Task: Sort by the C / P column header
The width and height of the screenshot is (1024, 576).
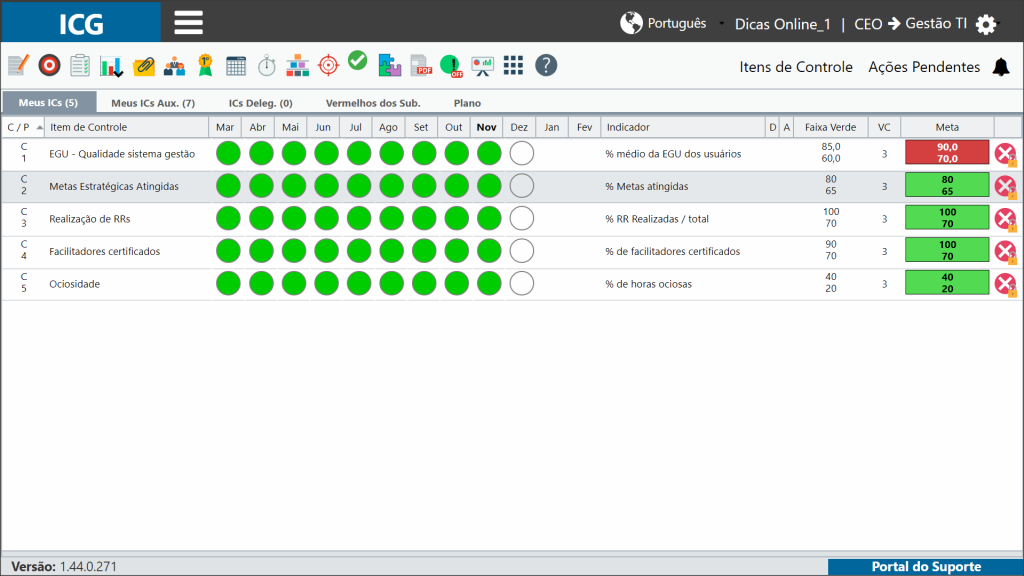Action: [24, 127]
